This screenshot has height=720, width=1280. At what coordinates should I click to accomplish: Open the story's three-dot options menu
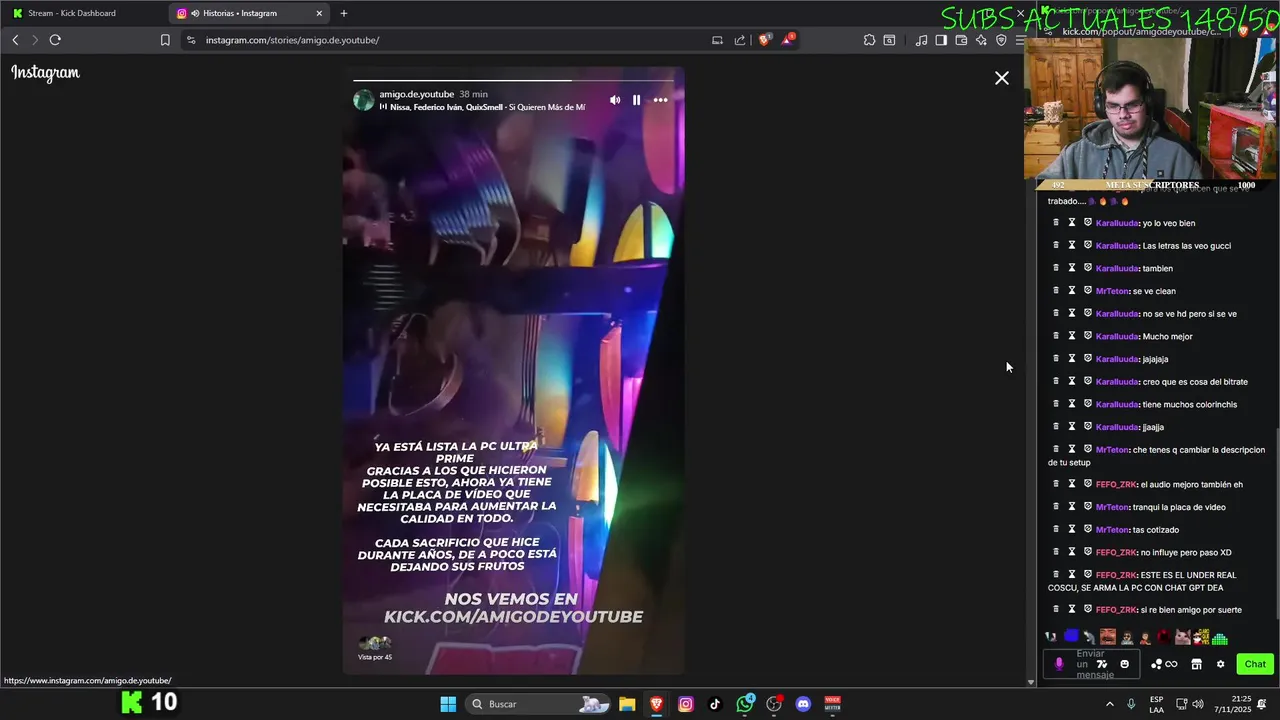tap(660, 100)
